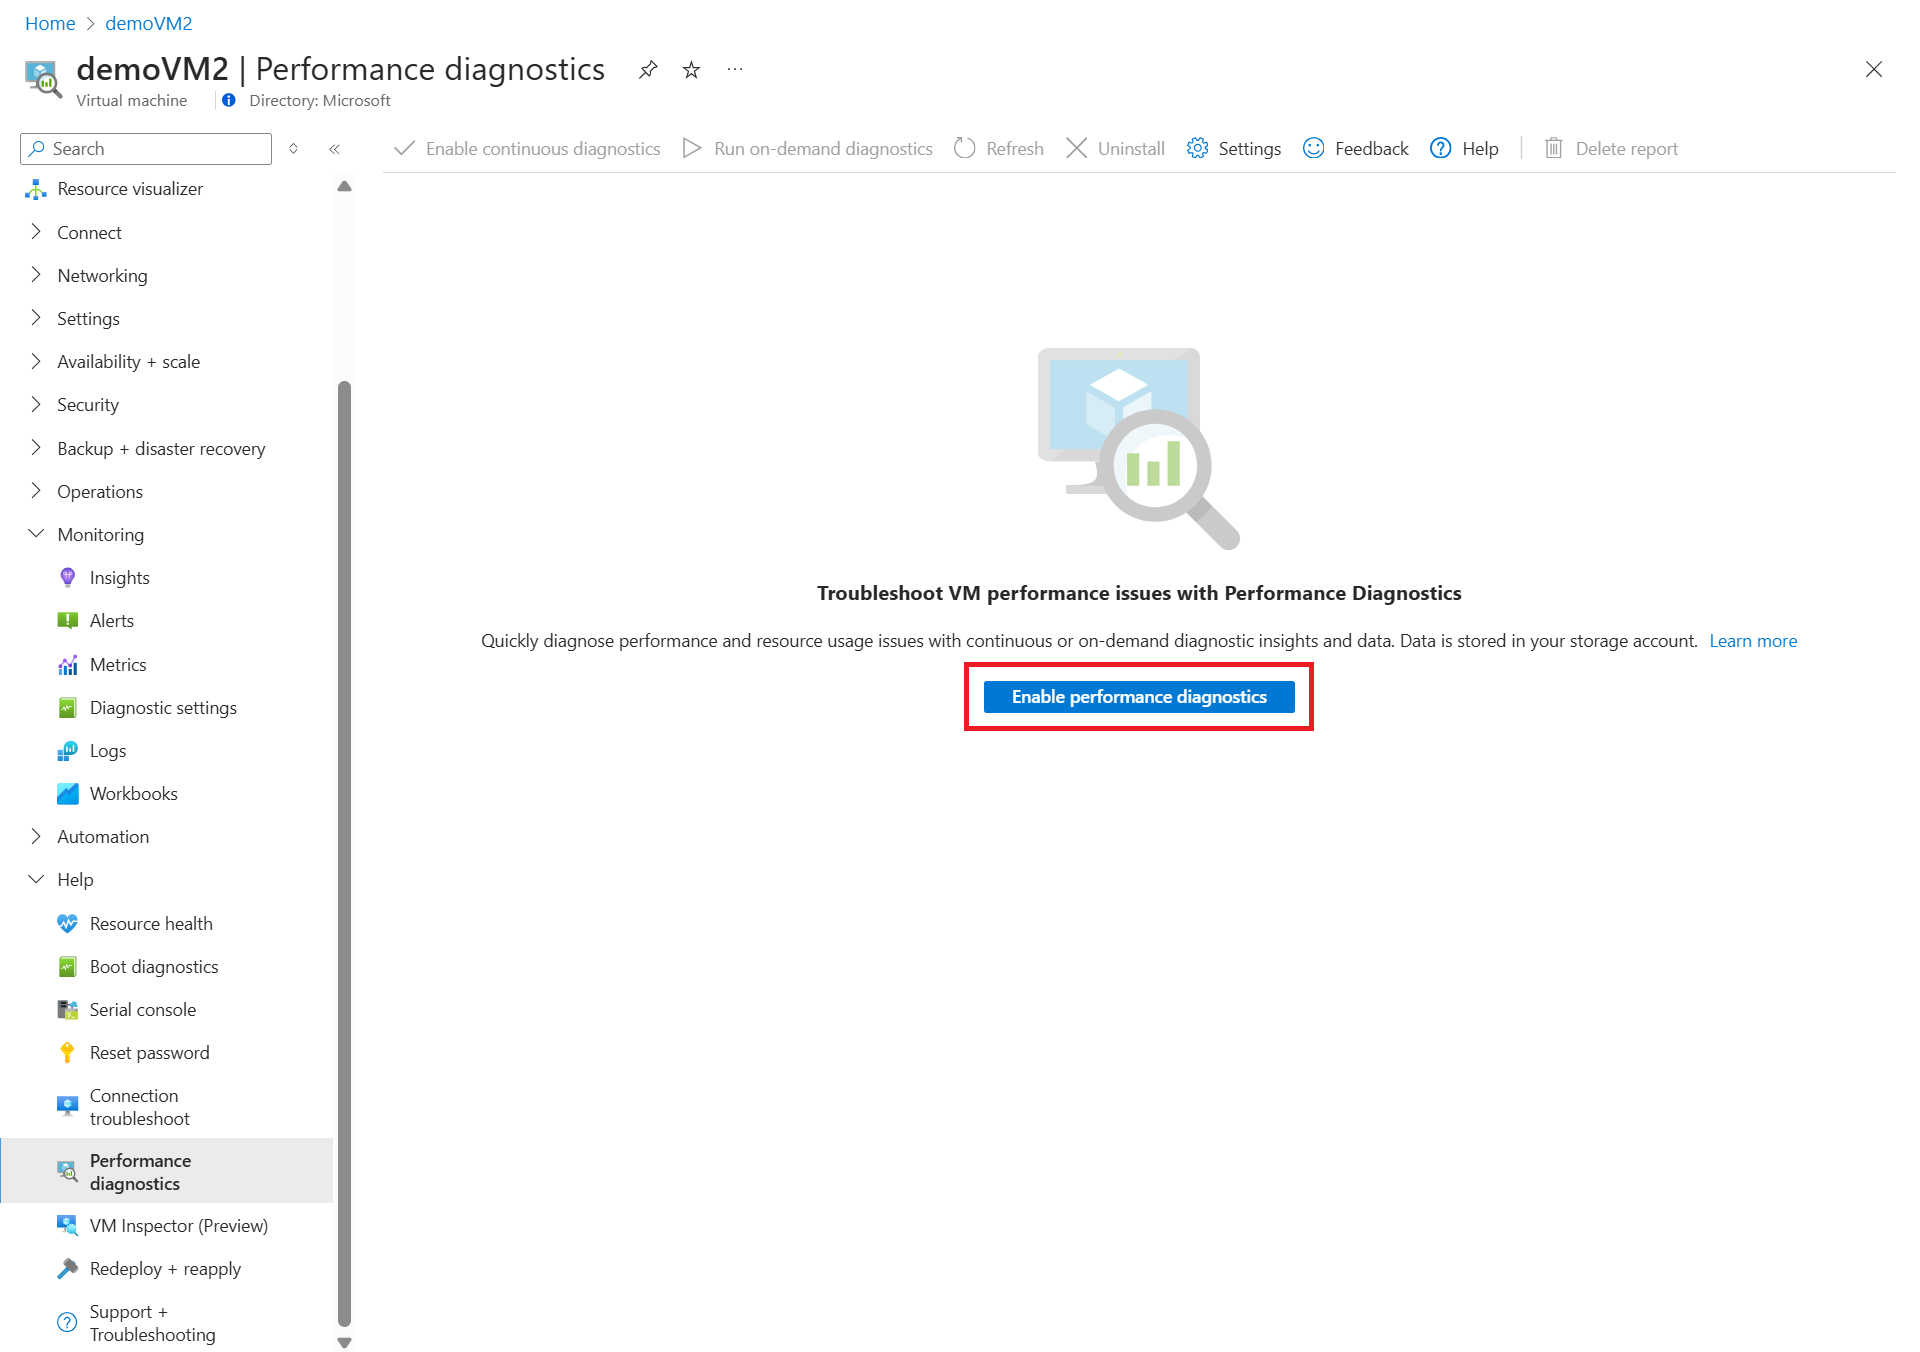The height and width of the screenshot is (1352, 1920).
Task: Pin the Performance diagnostics blade
Action: [x=648, y=69]
